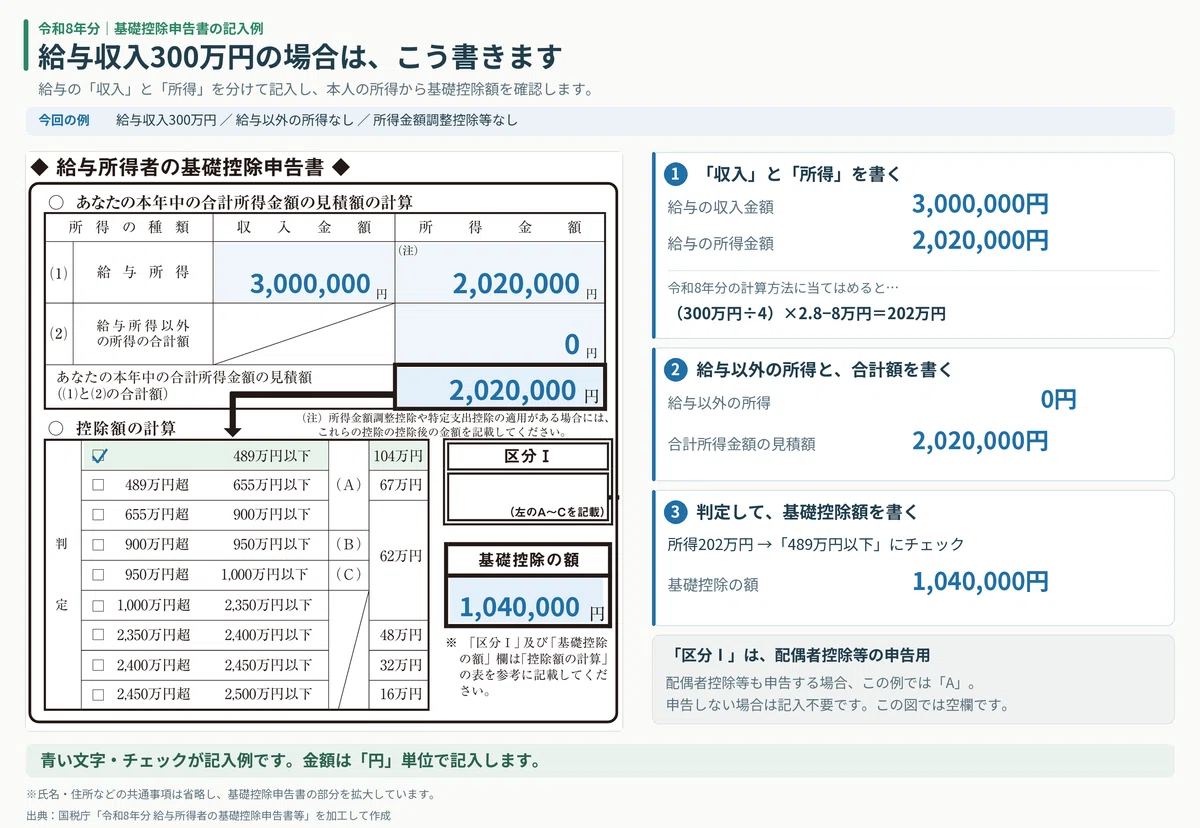Image resolution: width=1200 pixels, height=828 pixels.
Task: Select the 62万円 deduction cell
Action: pyautogui.click(x=397, y=560)
